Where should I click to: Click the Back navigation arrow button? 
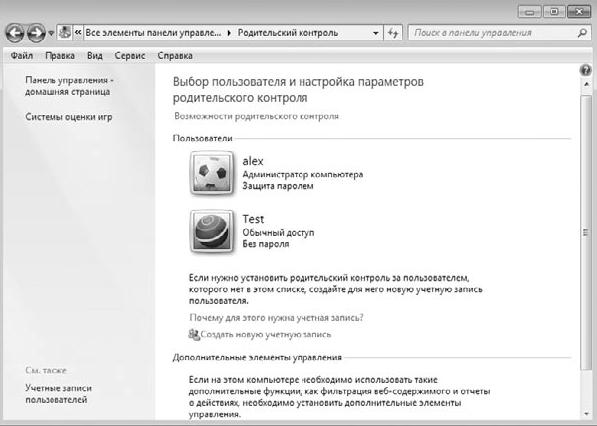coord(15,33)
